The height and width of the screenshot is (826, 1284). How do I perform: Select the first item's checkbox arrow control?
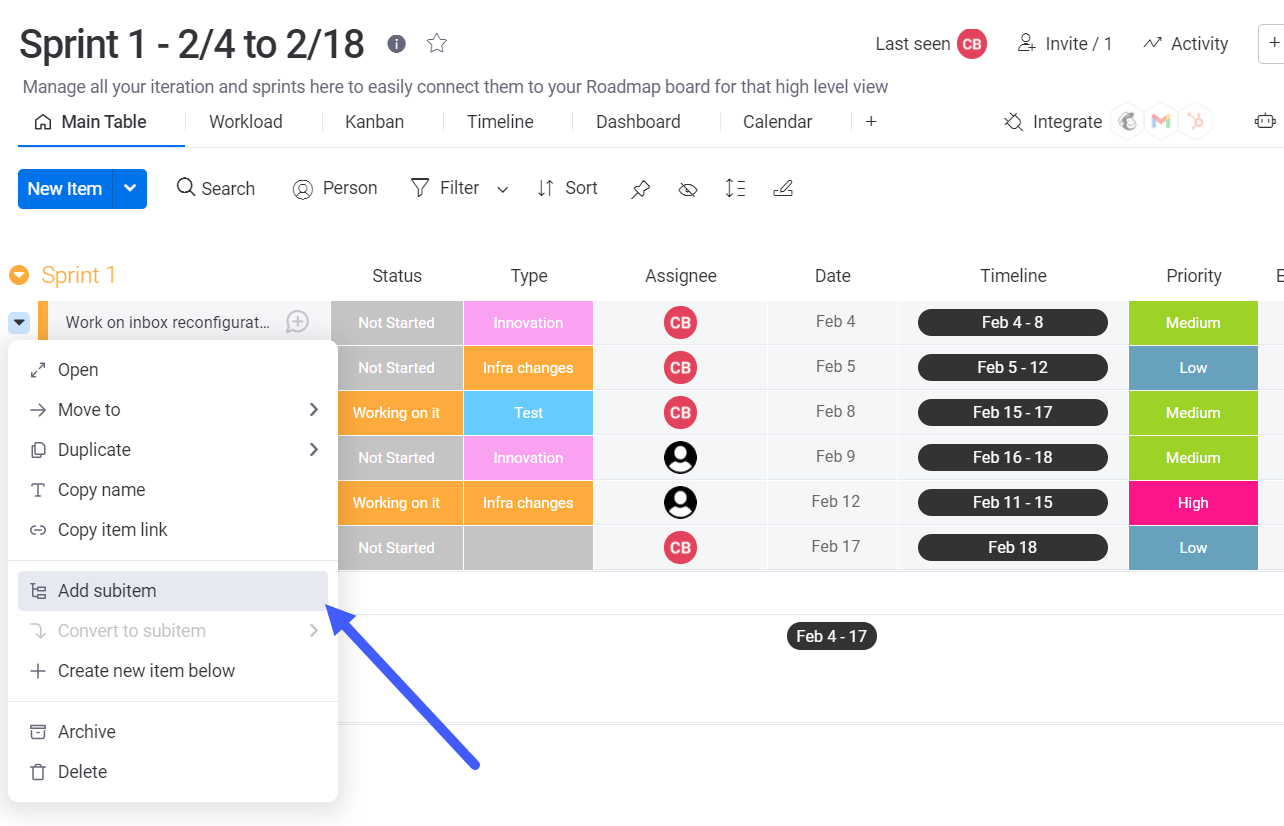click(x=18, y=322)
